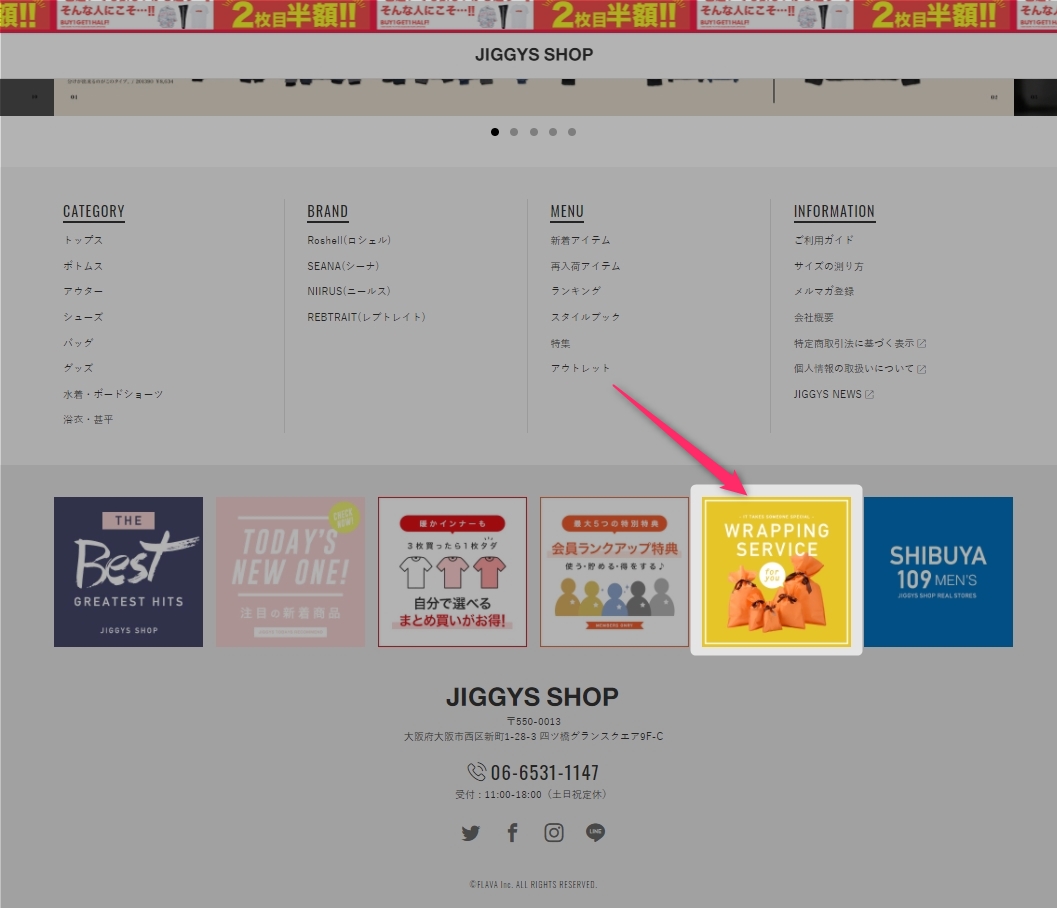Open the Twitter social icon
Screen dimensions: 1057x908
click(x=471, y=833)
